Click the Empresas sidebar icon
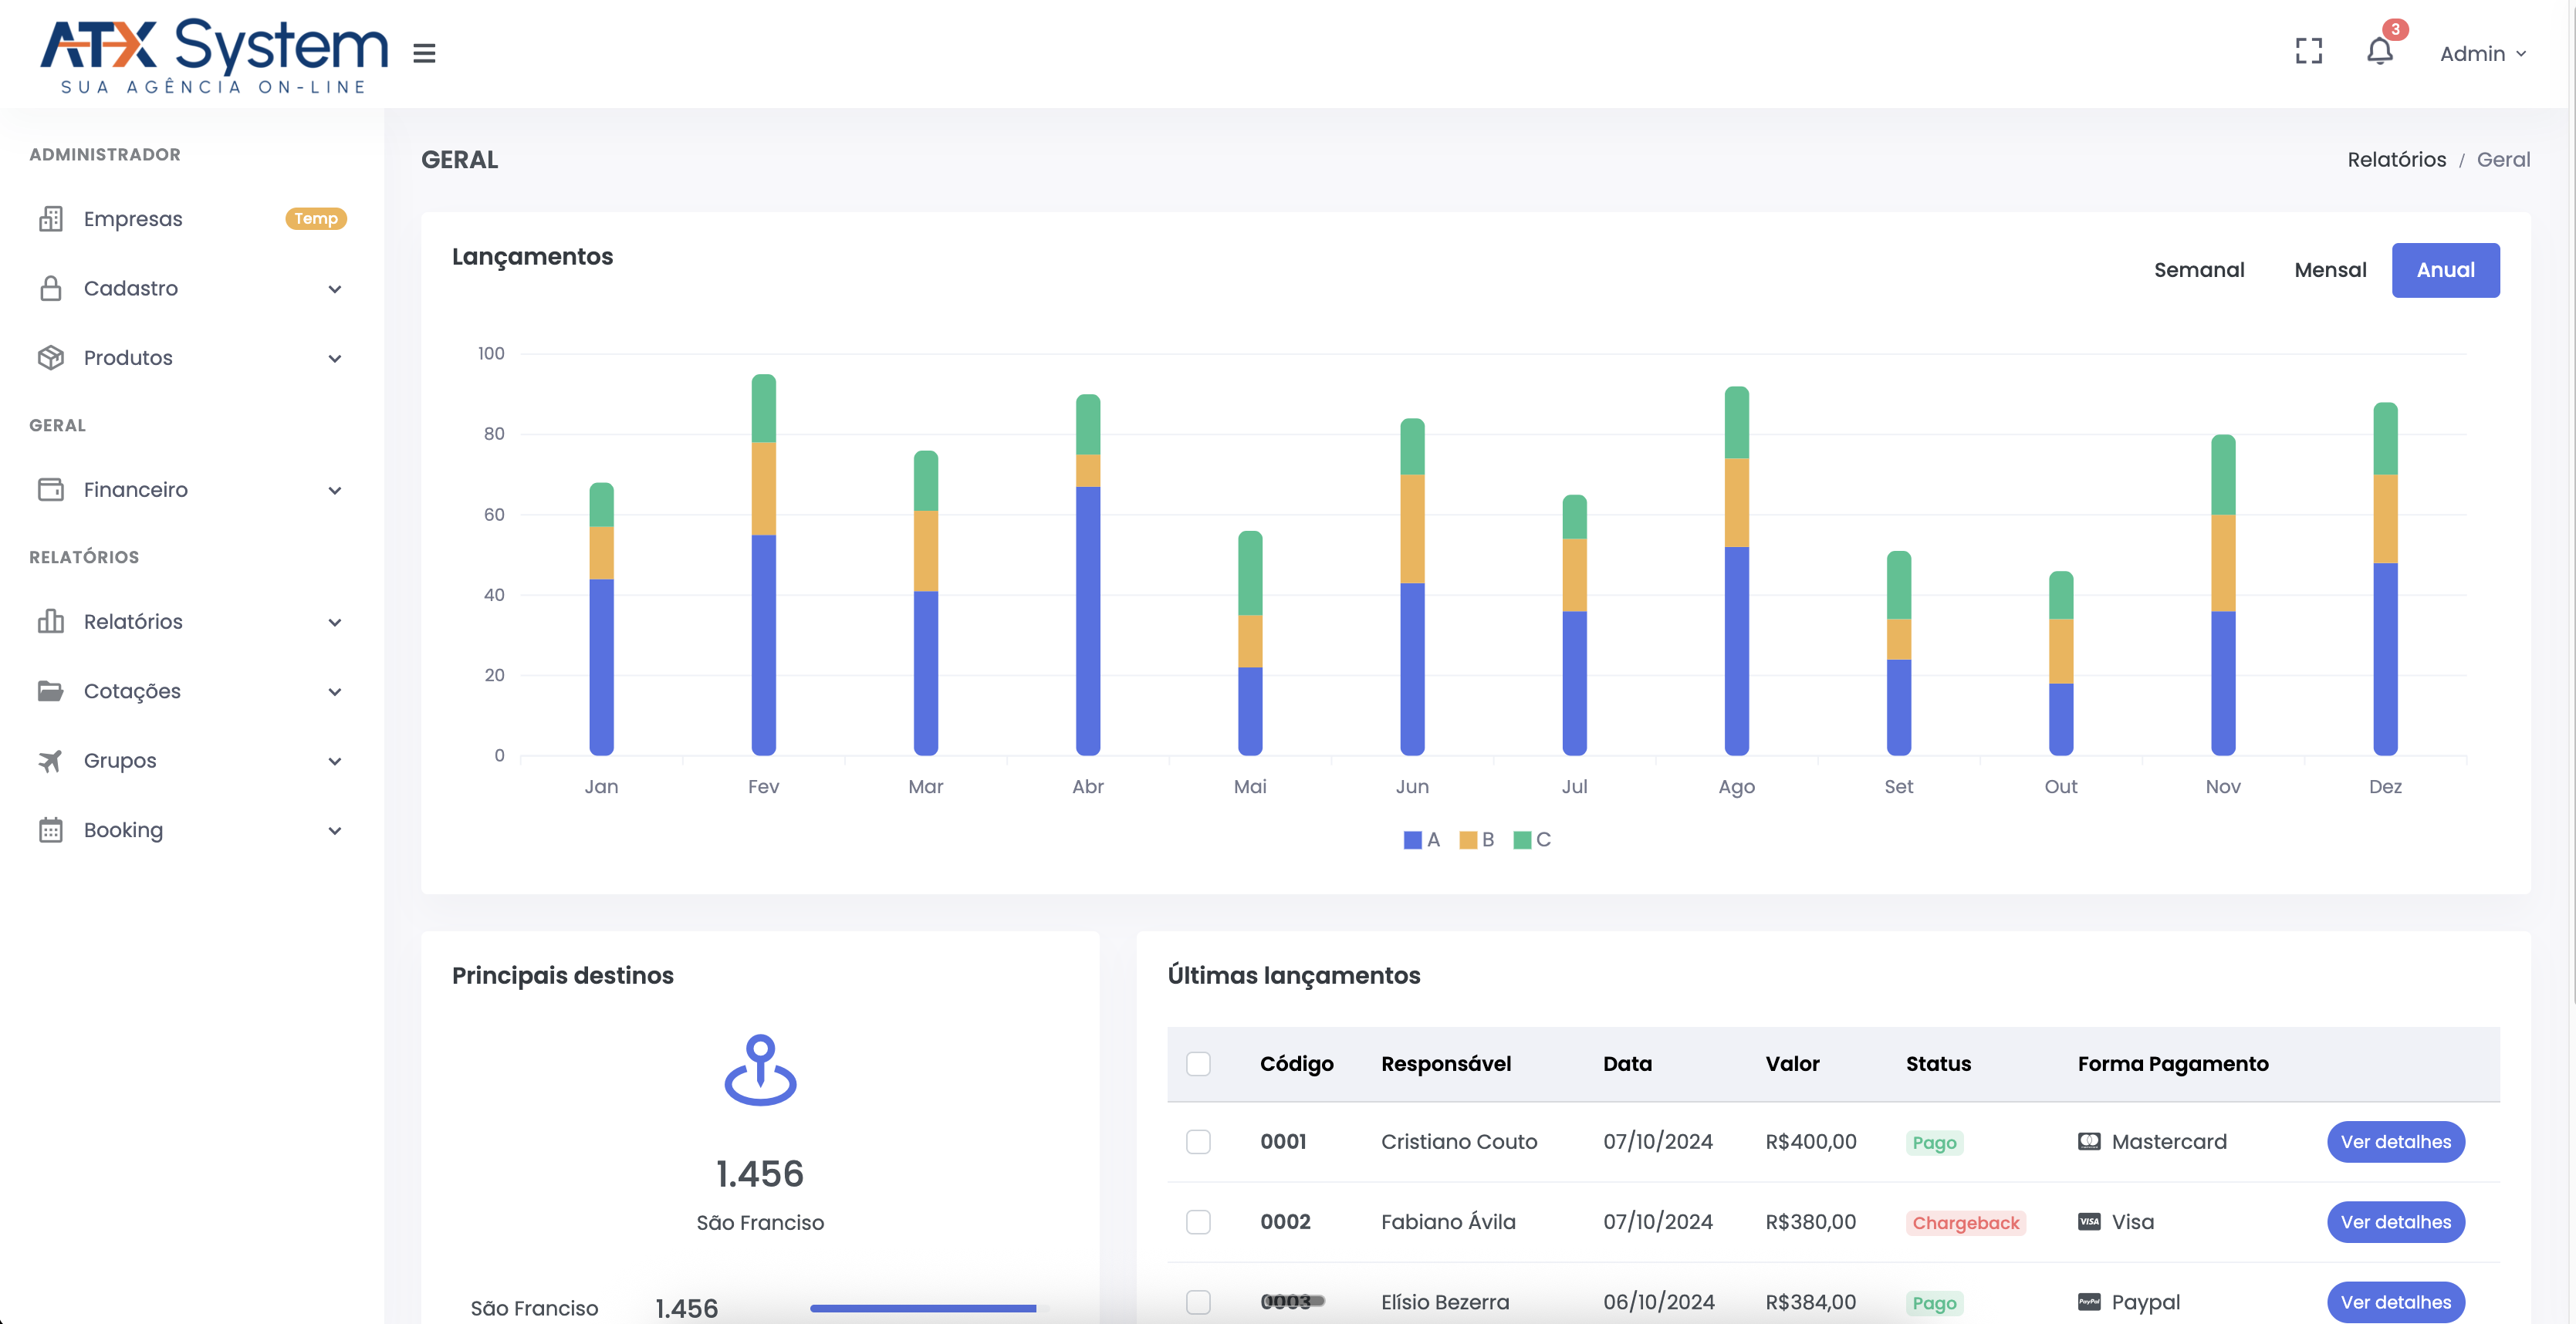The width and height of the screenshot is (2576, 1324). coord(52,218)
